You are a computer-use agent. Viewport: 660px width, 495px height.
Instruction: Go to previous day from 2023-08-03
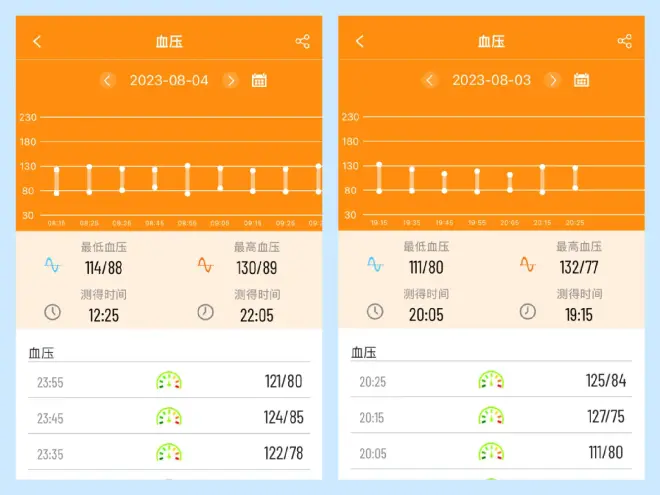tap(430, 80)
